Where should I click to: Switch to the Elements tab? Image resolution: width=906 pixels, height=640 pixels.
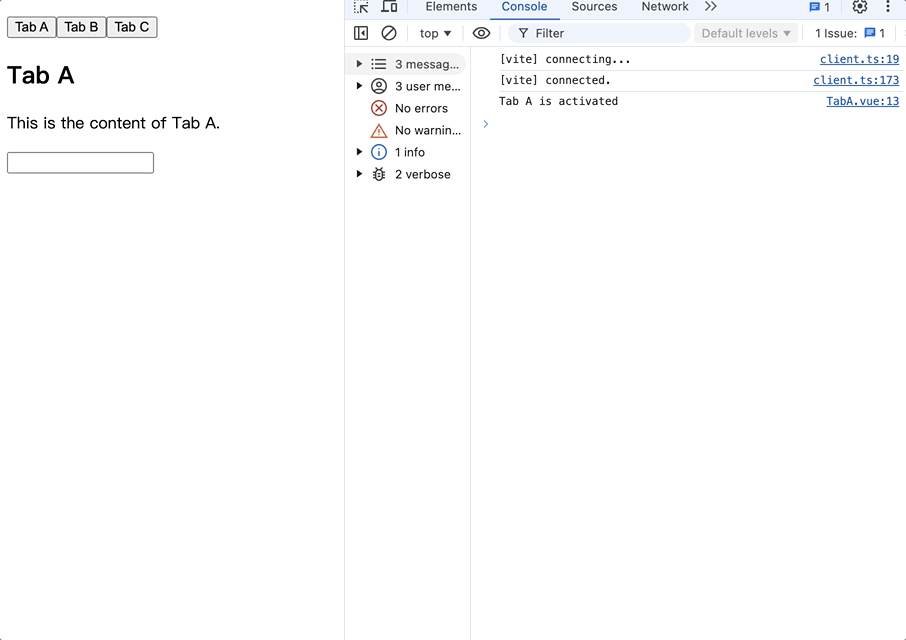tap(451, 7)
